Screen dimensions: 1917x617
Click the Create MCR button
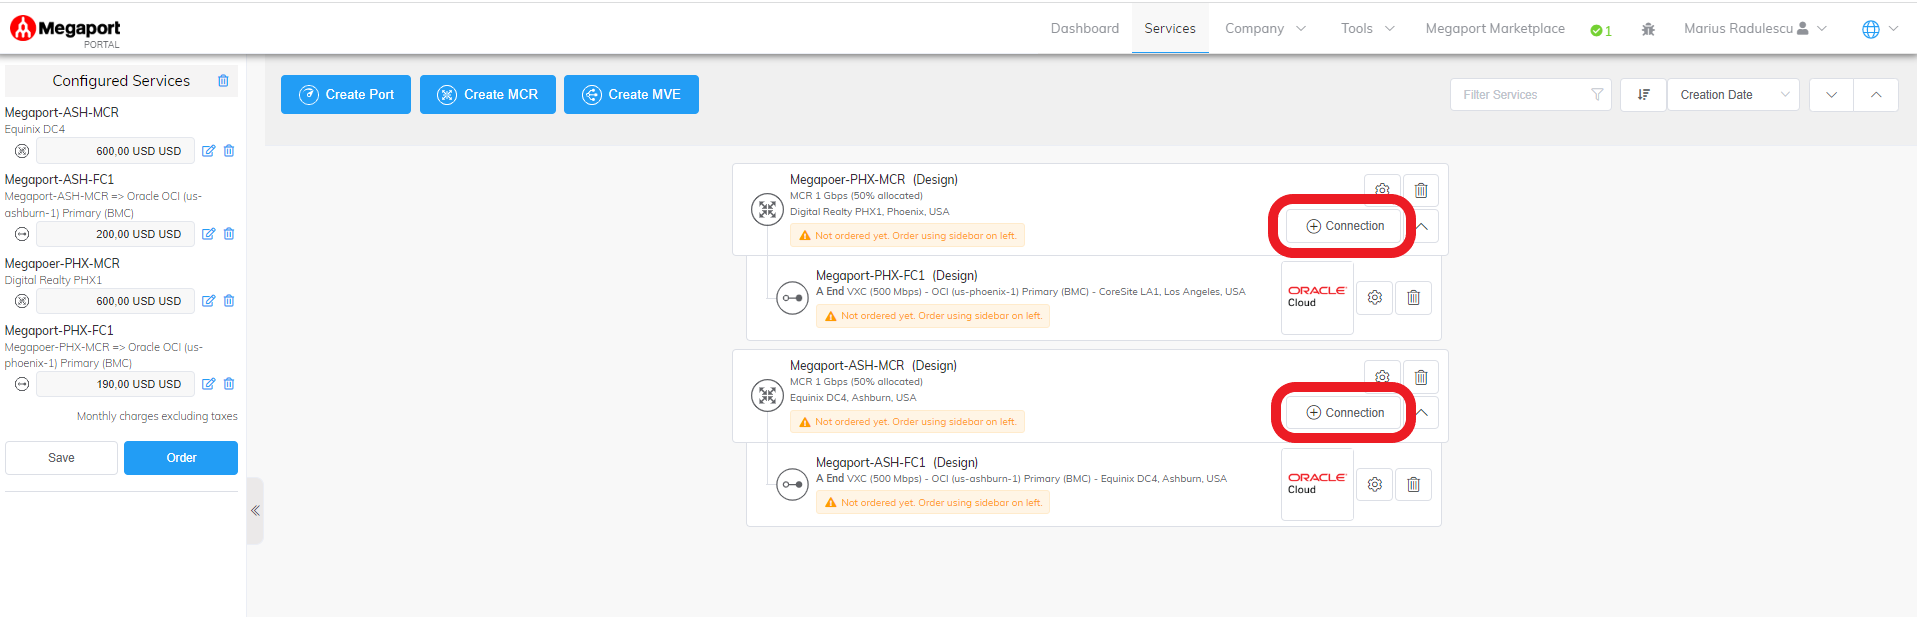point(488,95)
